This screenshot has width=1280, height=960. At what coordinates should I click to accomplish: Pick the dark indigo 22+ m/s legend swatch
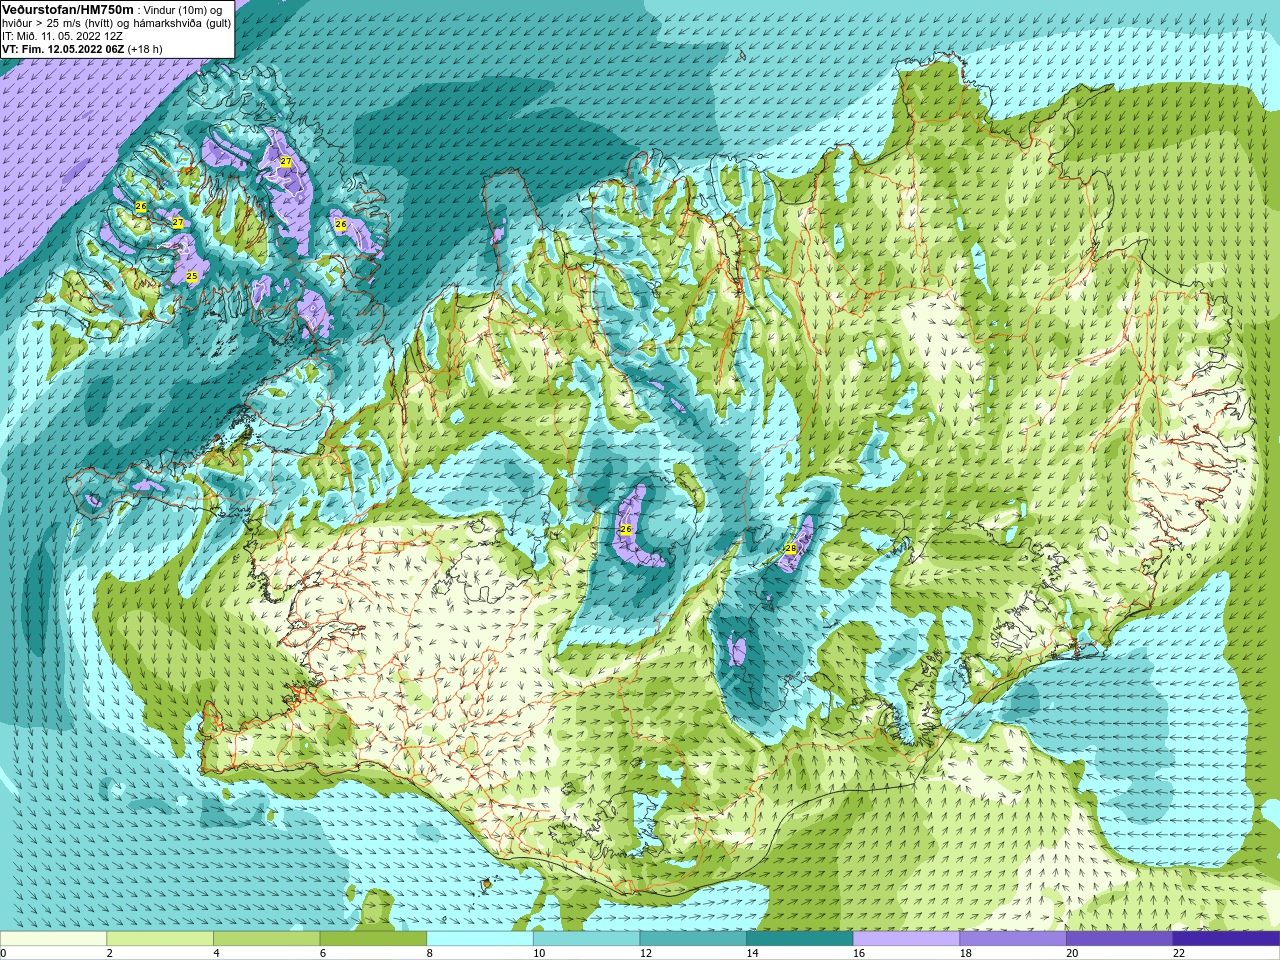click(1226, 939)
